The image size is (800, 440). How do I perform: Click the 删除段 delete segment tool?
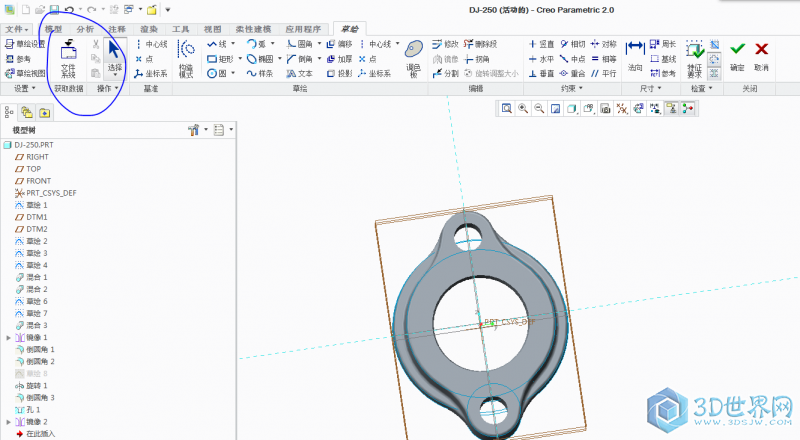coord(481,44)
